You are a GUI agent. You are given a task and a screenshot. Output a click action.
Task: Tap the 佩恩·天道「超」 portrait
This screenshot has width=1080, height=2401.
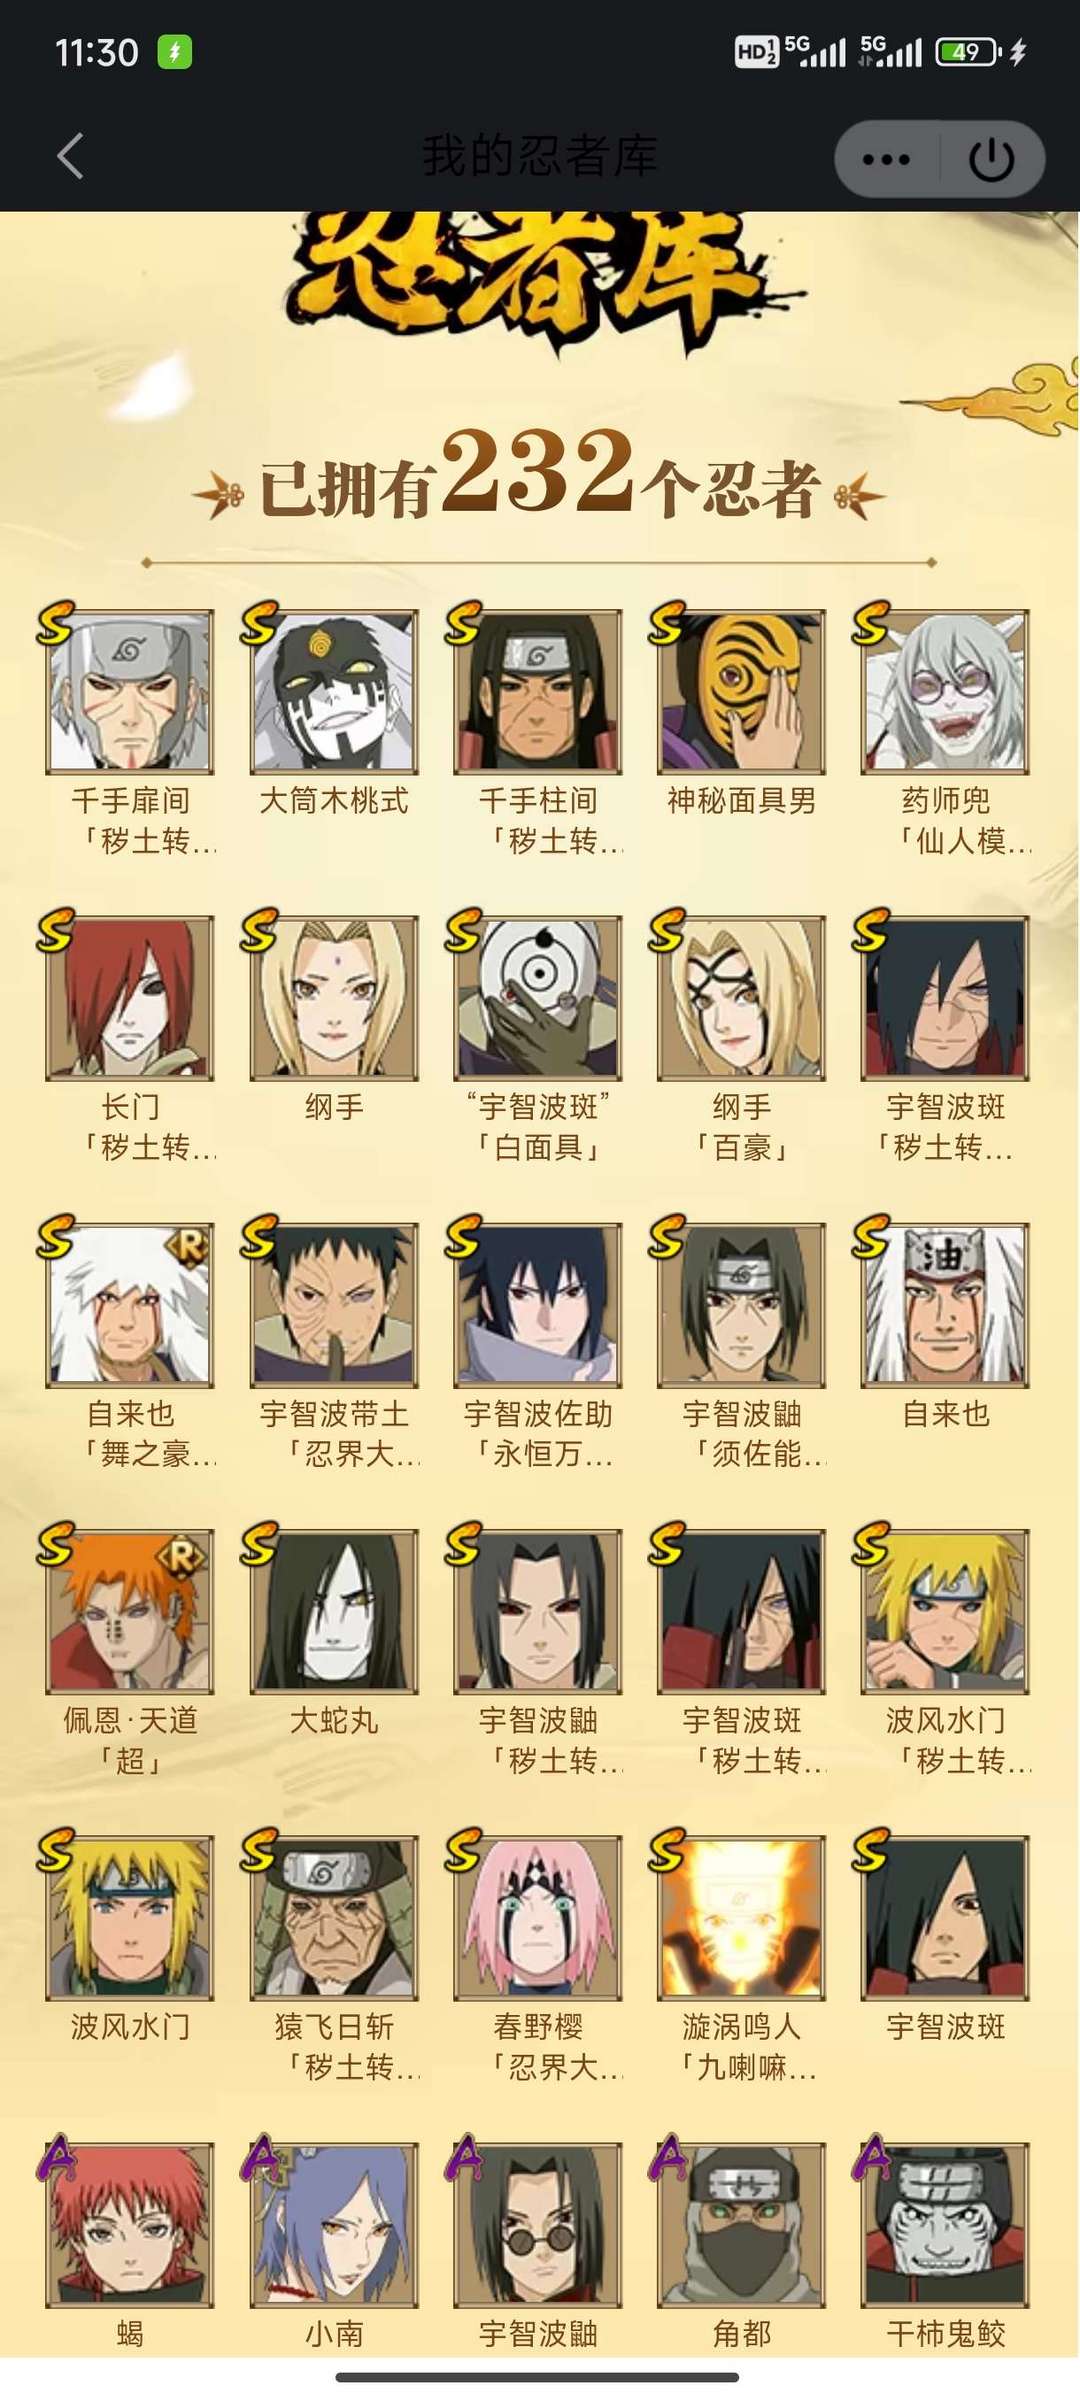[130, 1612]
